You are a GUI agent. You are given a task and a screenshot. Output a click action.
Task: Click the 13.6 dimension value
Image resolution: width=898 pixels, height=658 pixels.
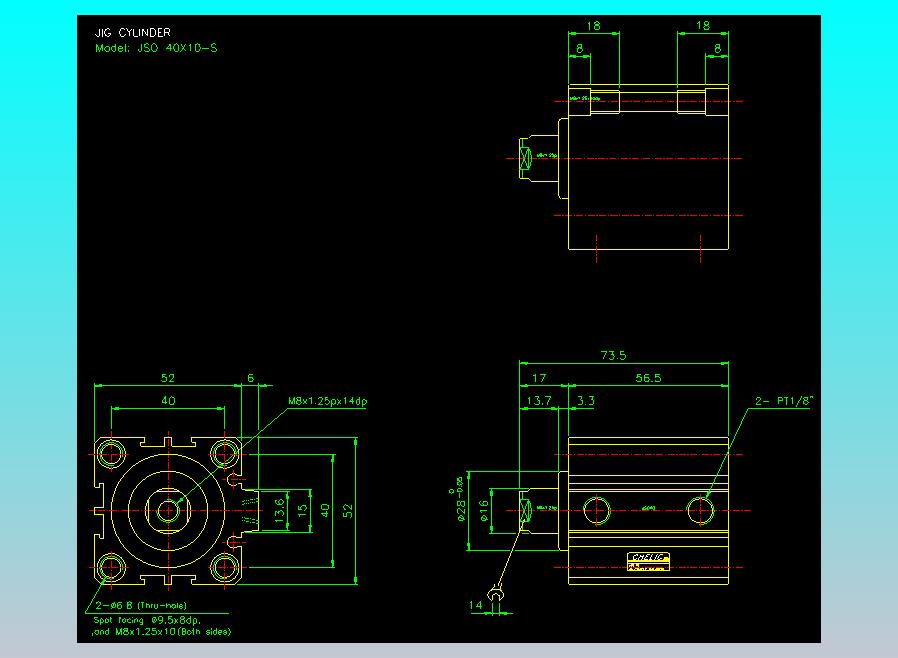[x=279, y=510]
